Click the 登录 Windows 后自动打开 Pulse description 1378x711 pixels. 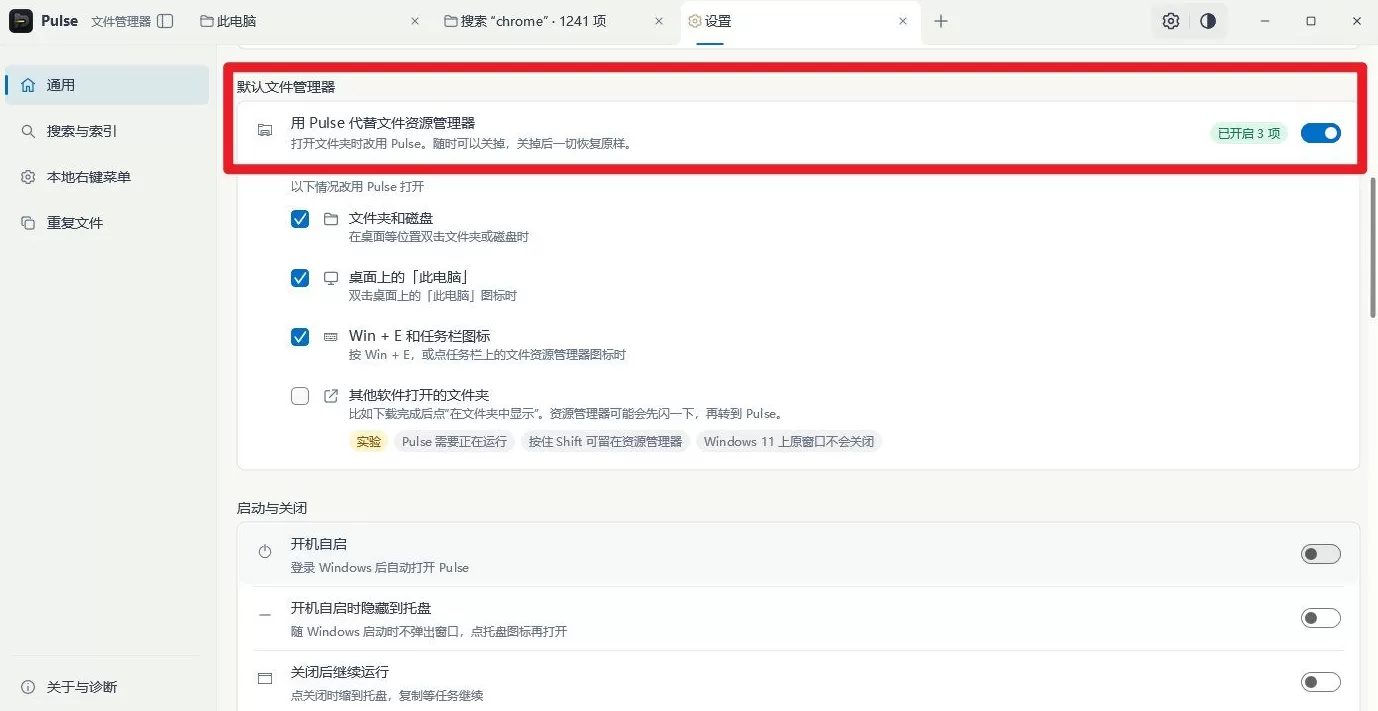click(380, 567)
